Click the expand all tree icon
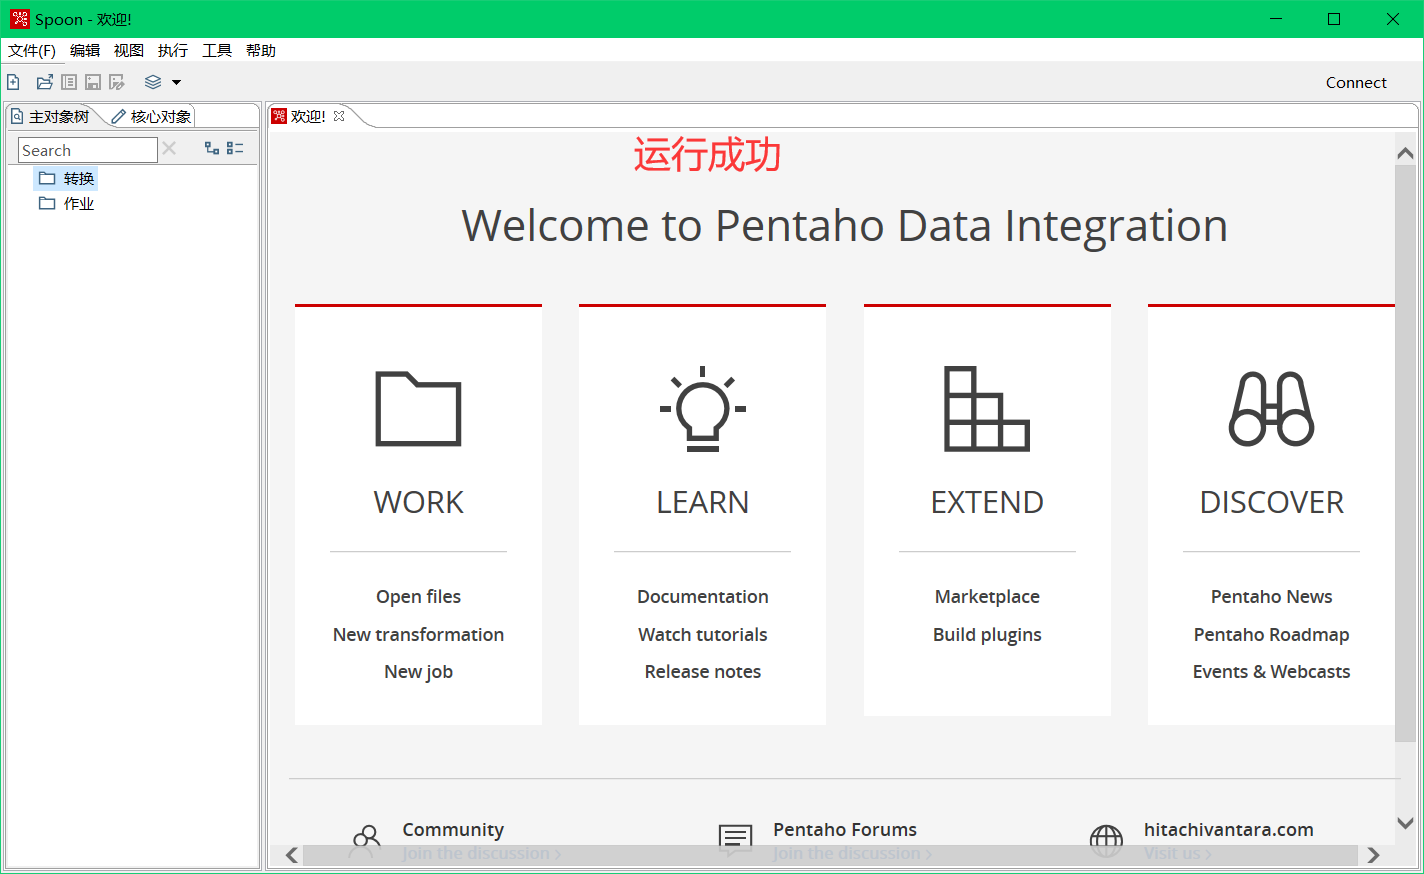This screenshot has width=1424, height=874. point(212,148)
